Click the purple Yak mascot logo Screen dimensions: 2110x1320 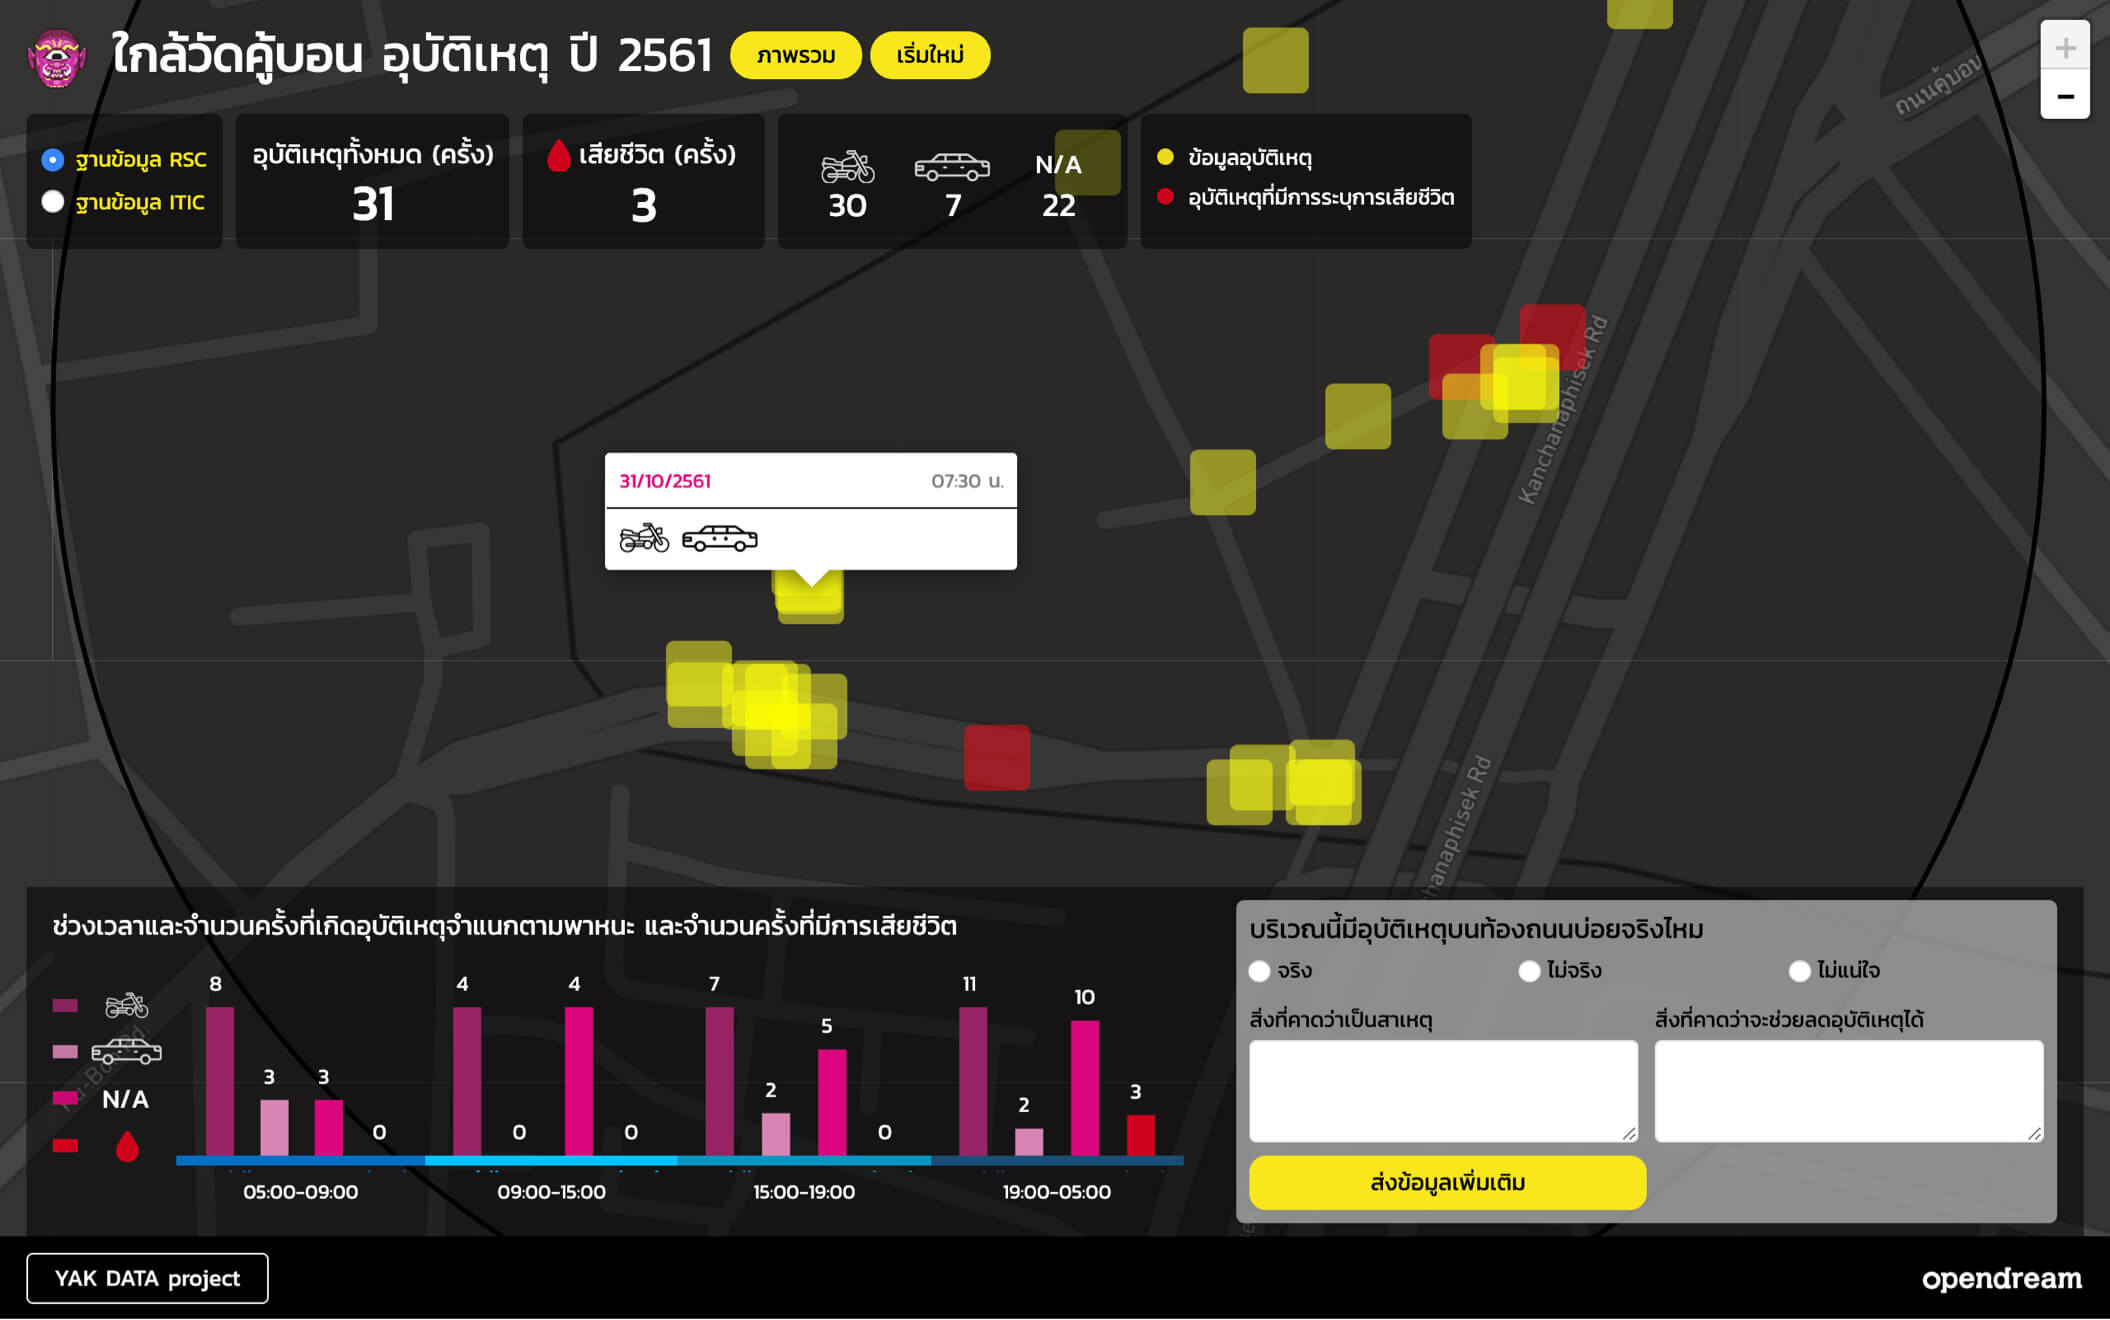coord(56,58)
